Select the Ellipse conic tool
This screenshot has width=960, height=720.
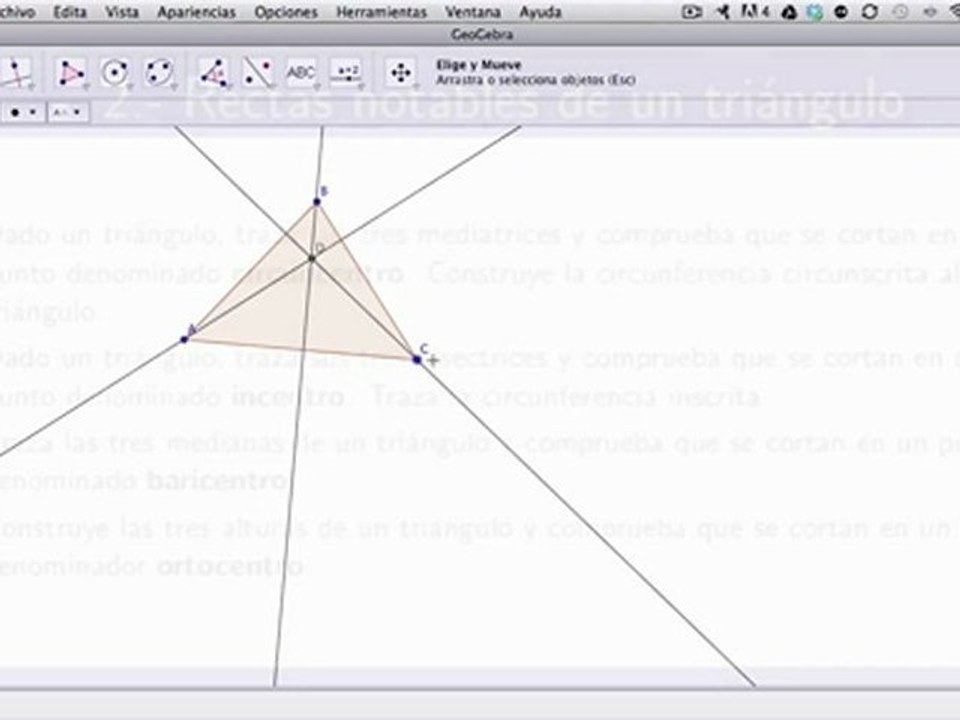coord(159,73)
